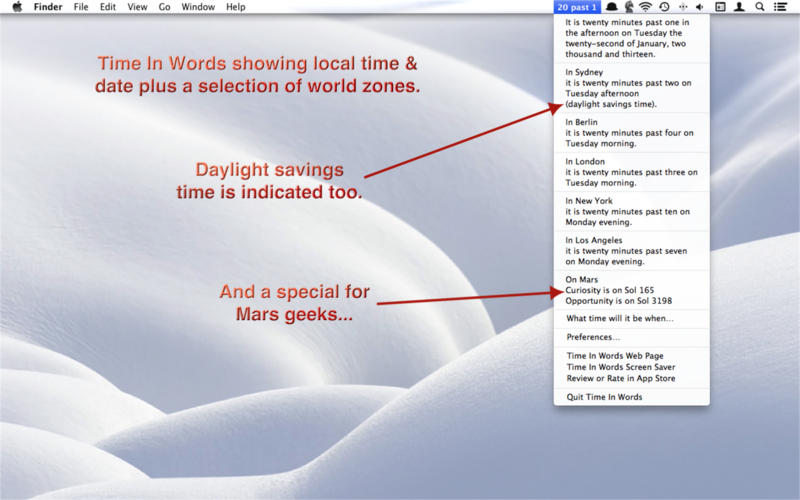Click the four-arrow menu bar icon
This screenshot has width=800, height=500.
click(683, 7)
